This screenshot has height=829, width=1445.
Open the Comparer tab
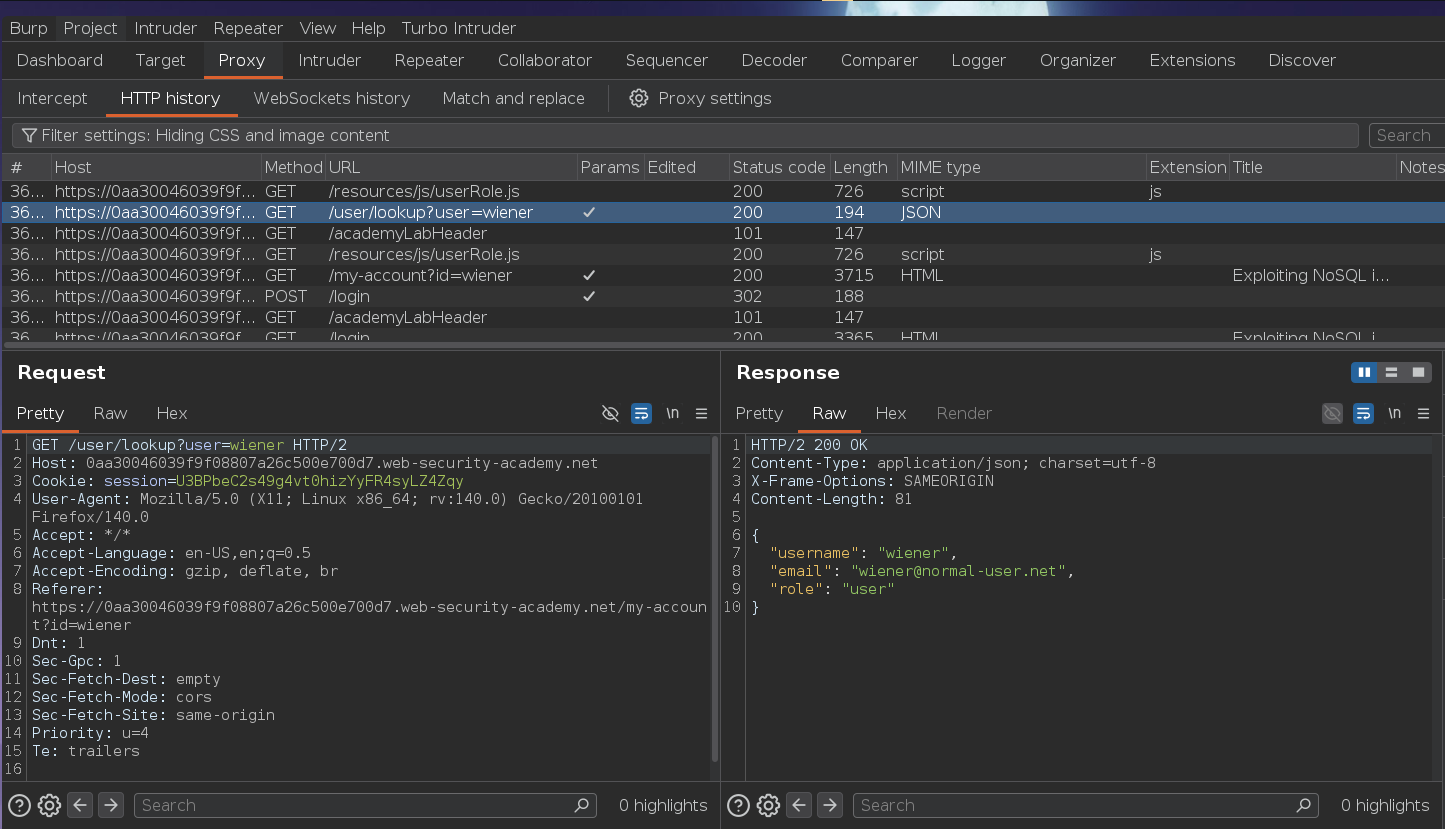tap(879, 60)
